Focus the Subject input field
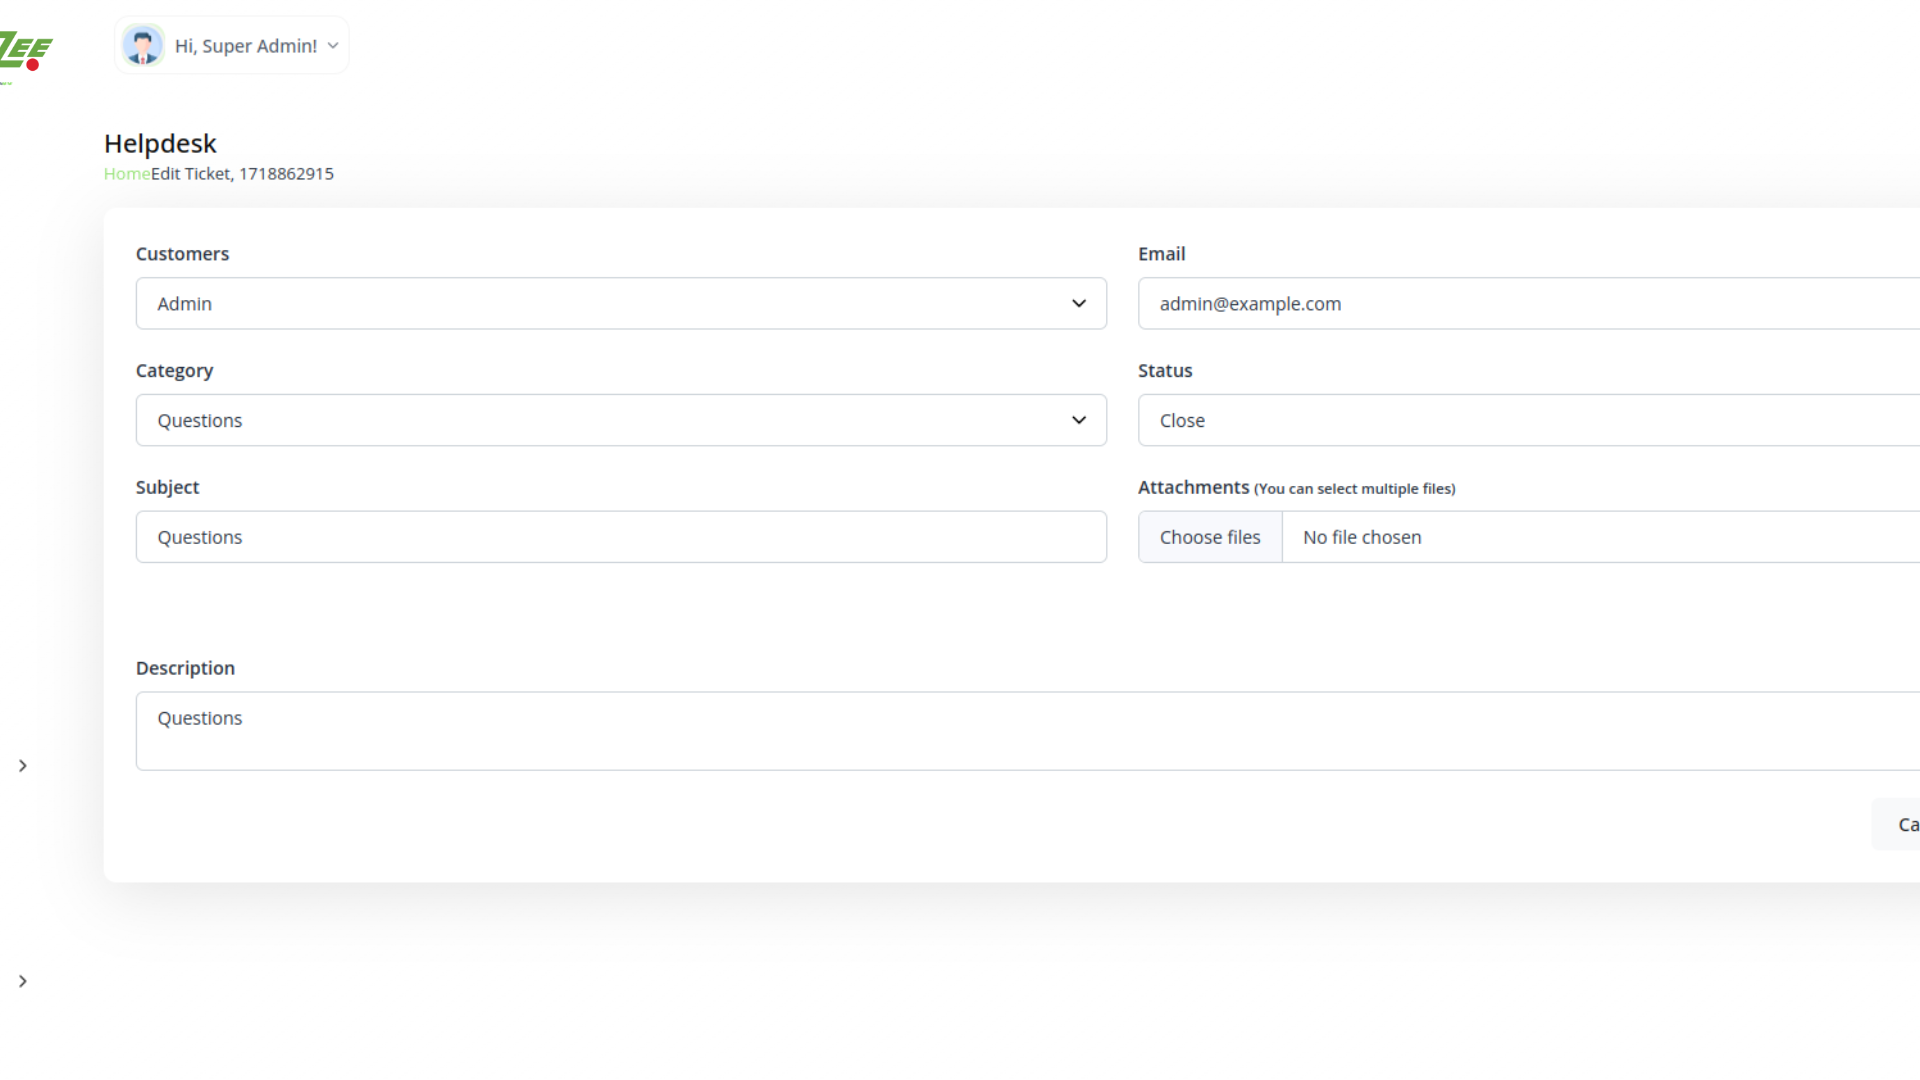1920x1080 pixels. coord(620,538)
